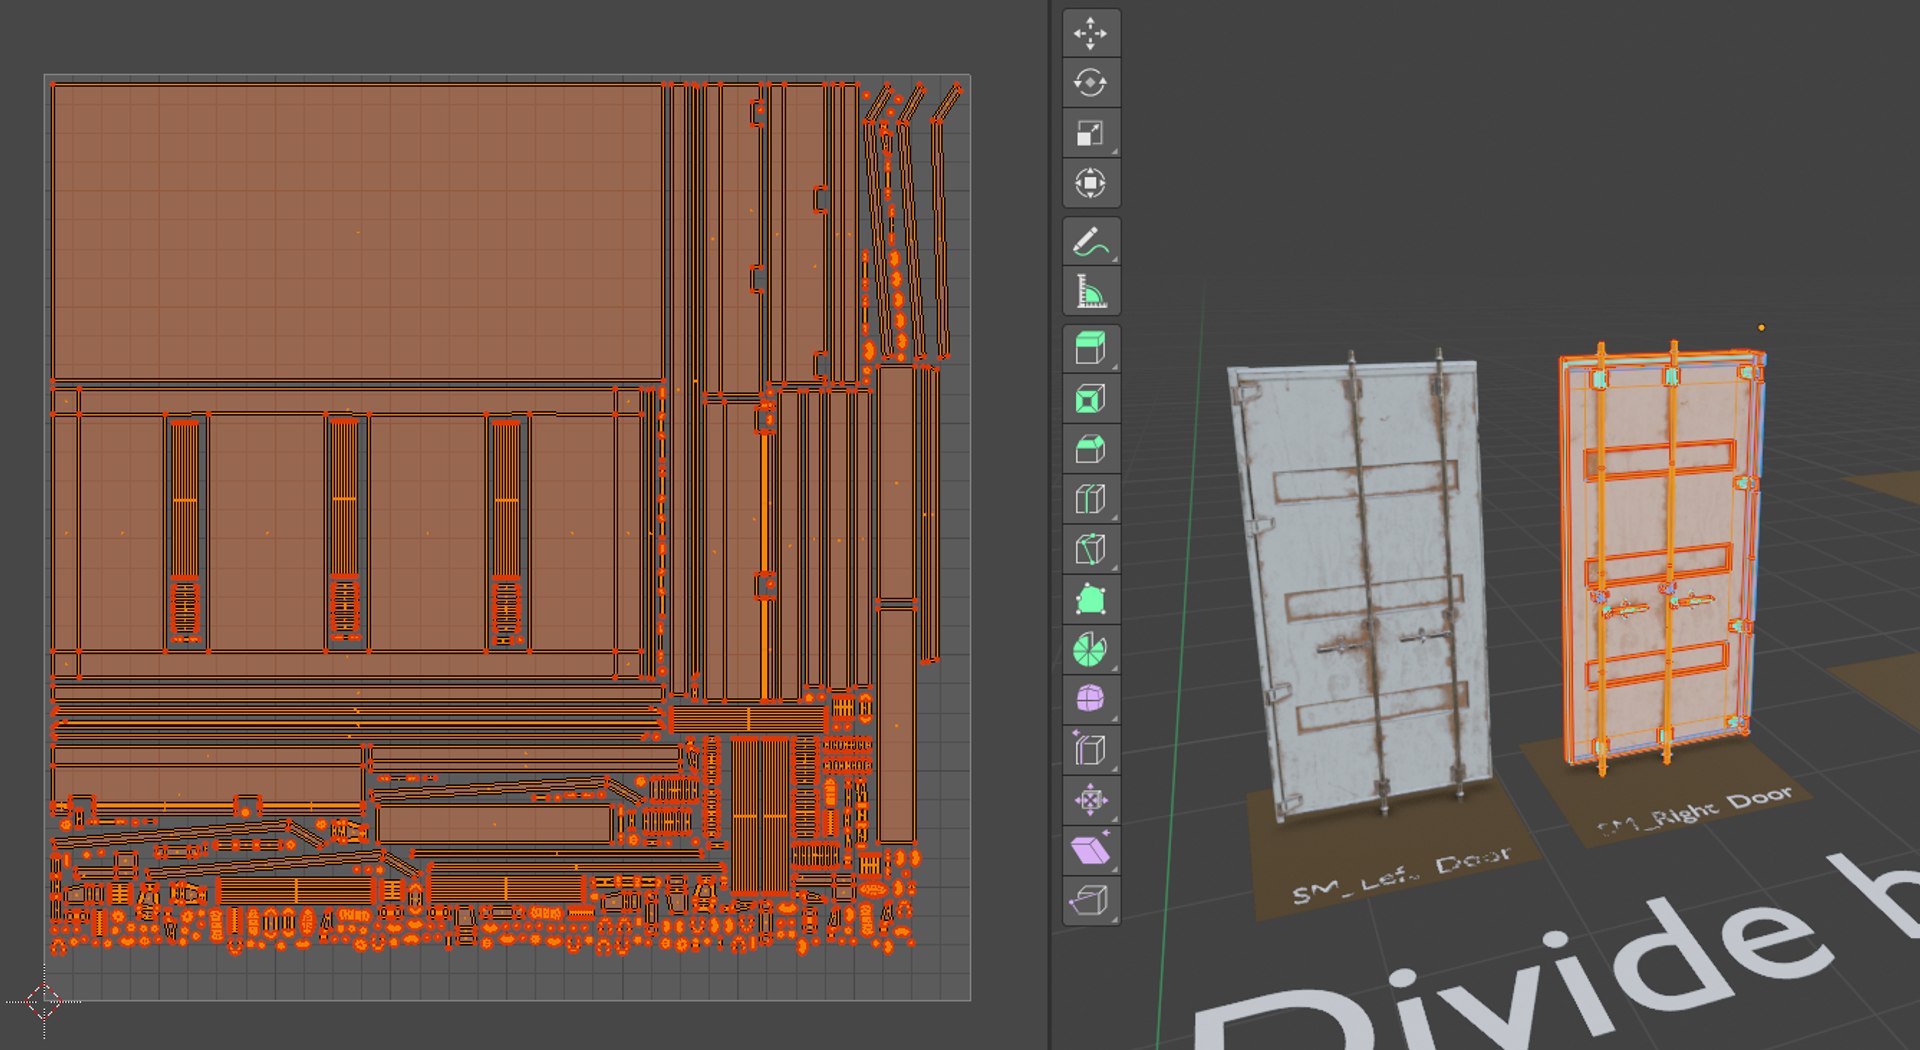Click the orange origin dot above right door
The width and height of the screenshot is (1920, 1050).
pyautogui.click(x=1761, y=327)
